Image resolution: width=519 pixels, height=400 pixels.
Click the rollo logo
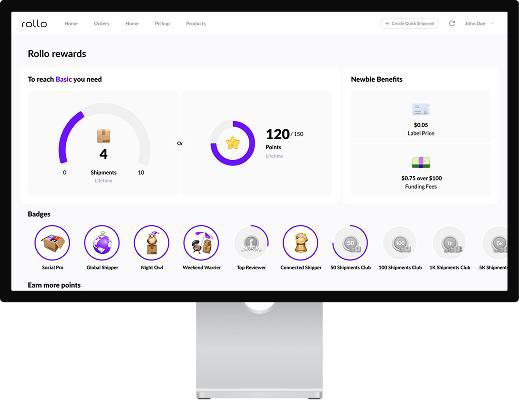click(34, 24)
